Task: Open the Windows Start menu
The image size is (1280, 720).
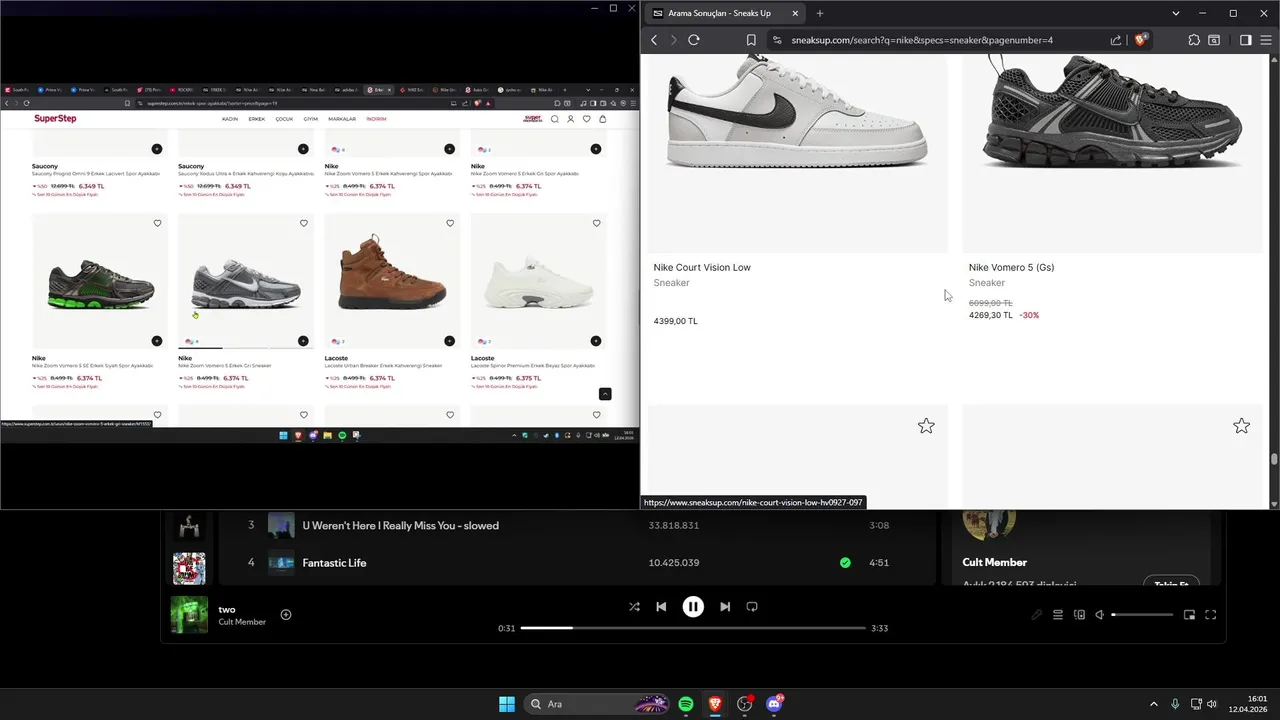Action: [507, 704]
